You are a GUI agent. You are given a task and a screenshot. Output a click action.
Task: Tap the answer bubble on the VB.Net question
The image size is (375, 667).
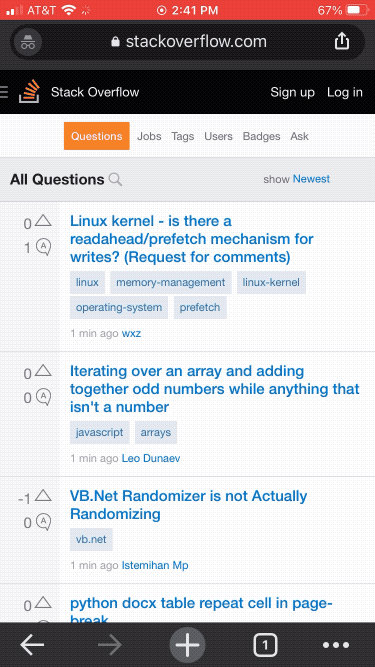tap(43, 522)
